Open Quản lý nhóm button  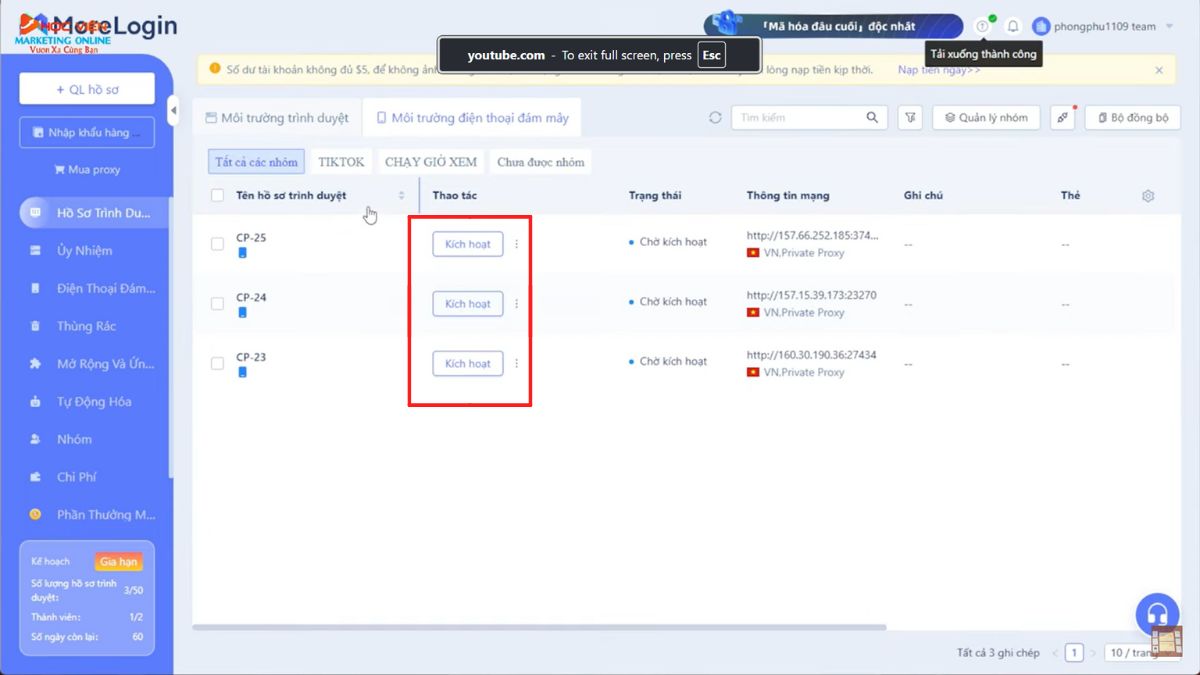click(x=986, y=117)
